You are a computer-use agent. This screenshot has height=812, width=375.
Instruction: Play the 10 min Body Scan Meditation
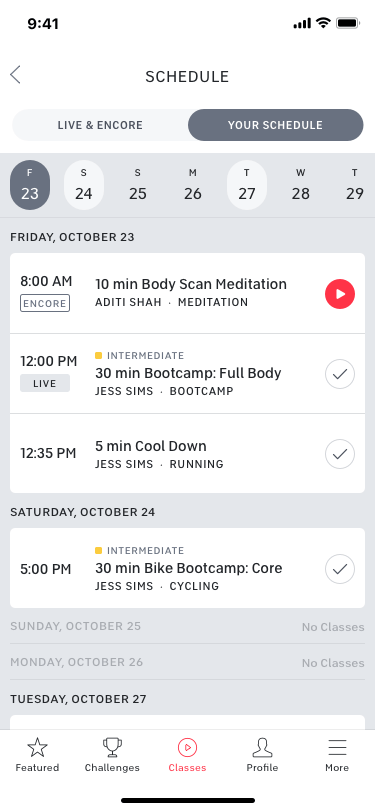pyautogui.click(x=340, y=294)
